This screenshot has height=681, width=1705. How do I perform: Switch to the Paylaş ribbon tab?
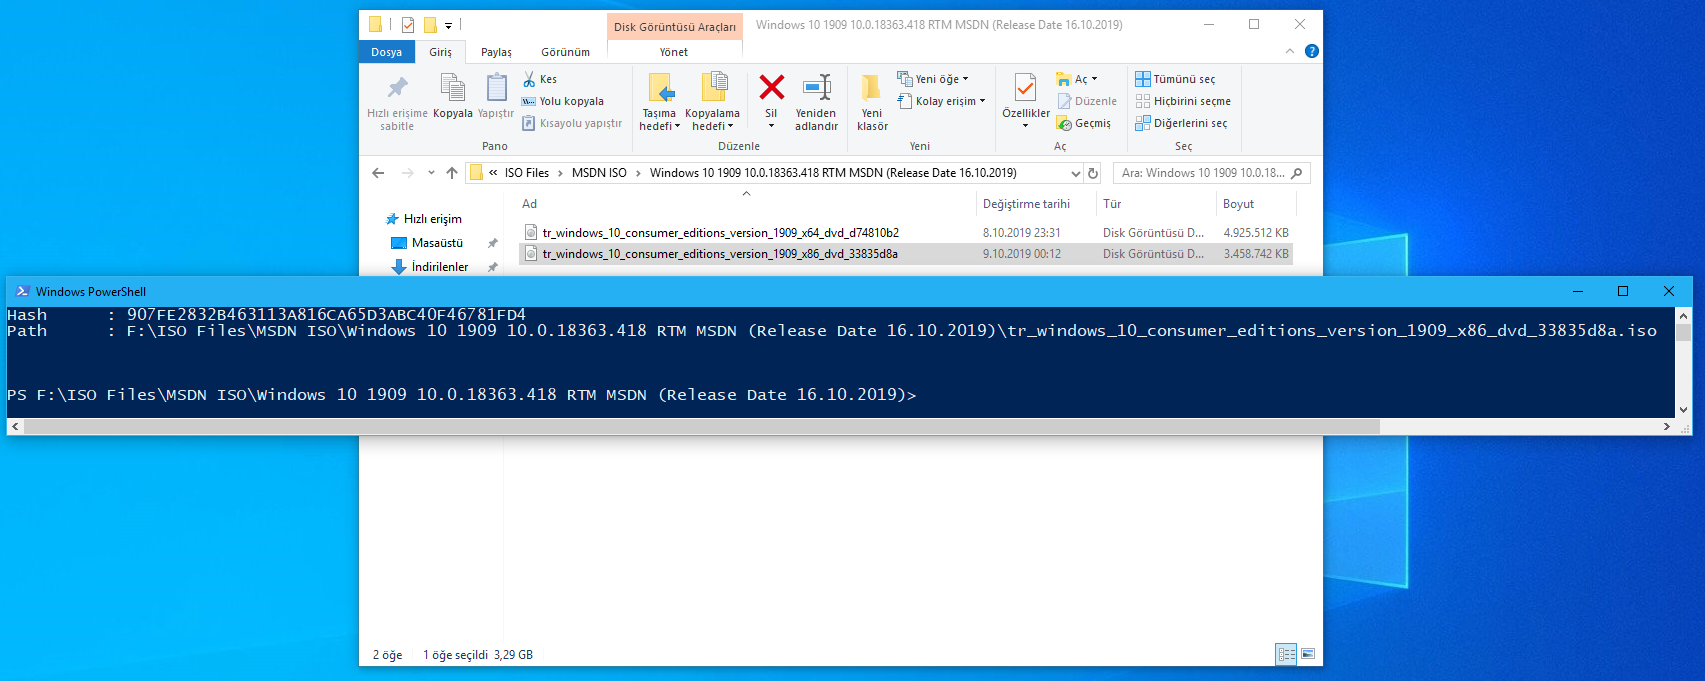496,52
